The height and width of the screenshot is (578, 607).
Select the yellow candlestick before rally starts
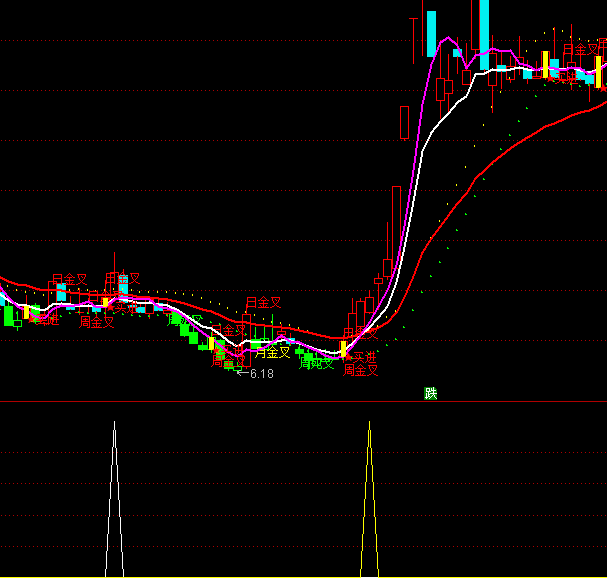click(x=343, y=349)
